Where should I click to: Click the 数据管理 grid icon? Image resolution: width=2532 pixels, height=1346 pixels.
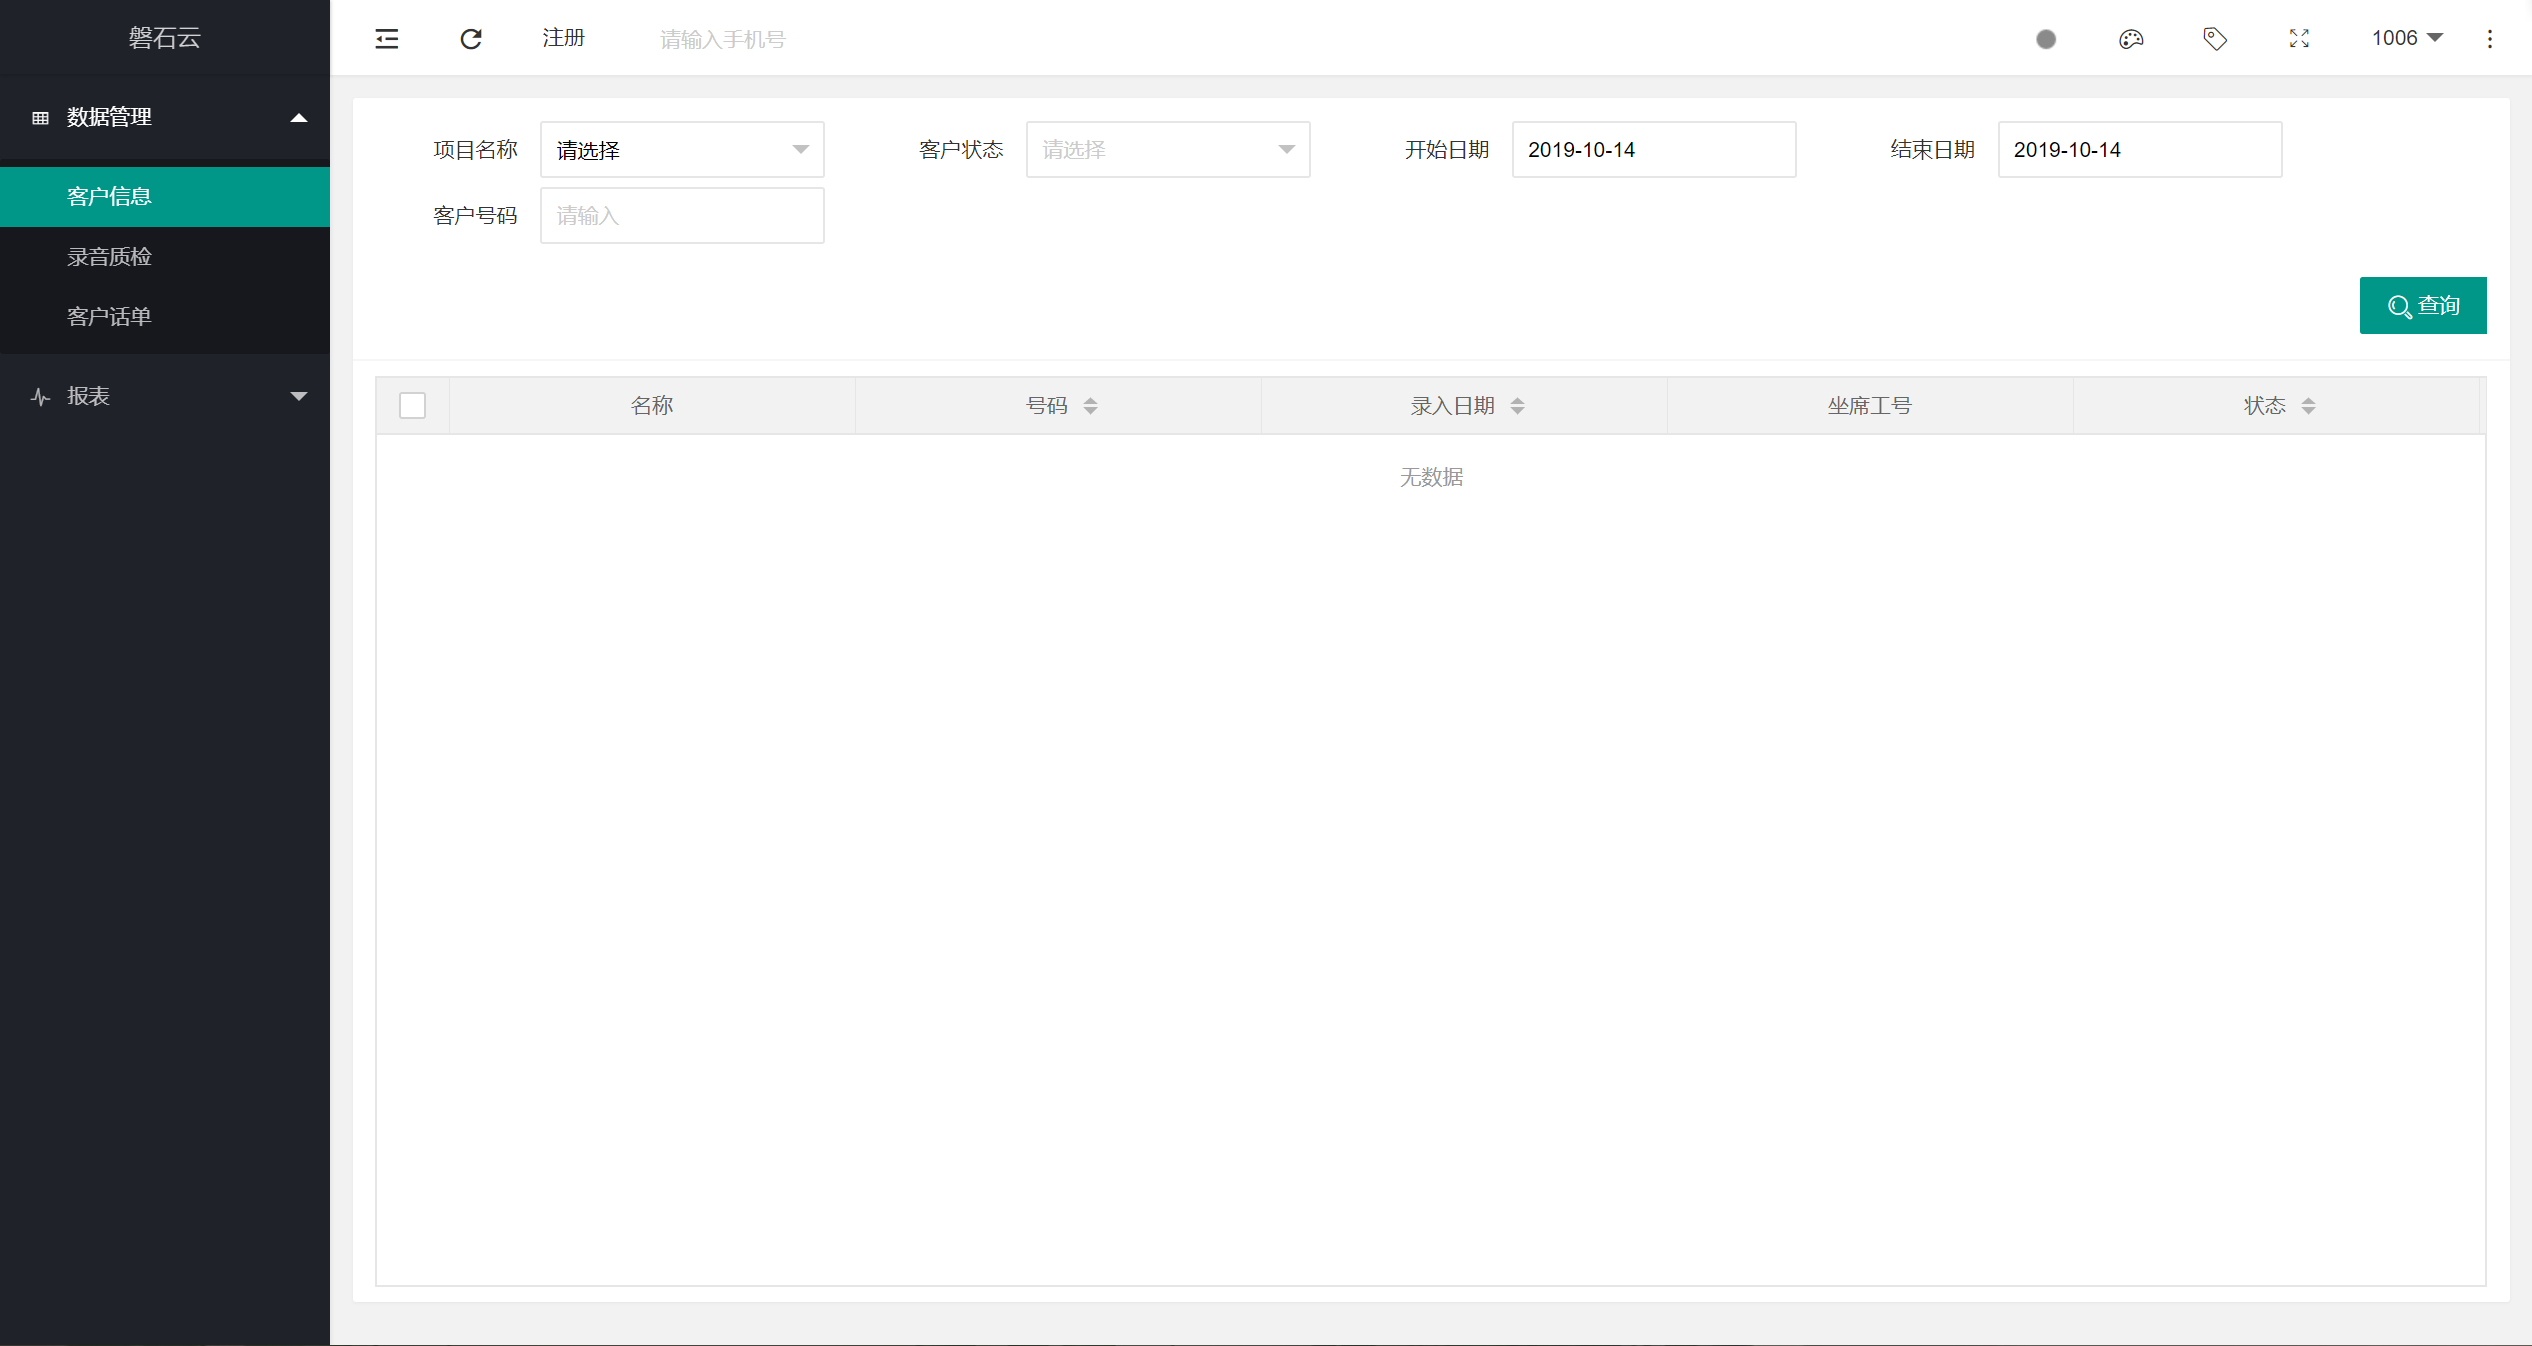tap(40, 116)
